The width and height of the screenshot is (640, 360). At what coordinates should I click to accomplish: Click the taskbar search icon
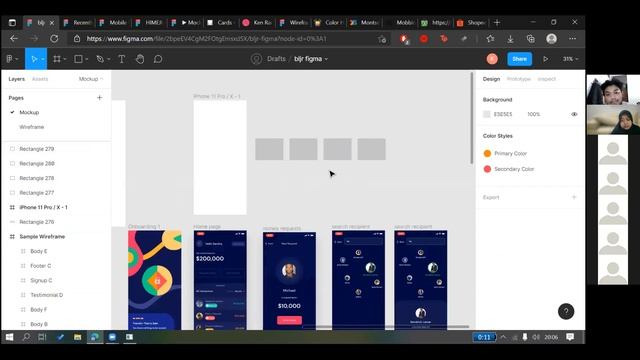coord(26,337)
